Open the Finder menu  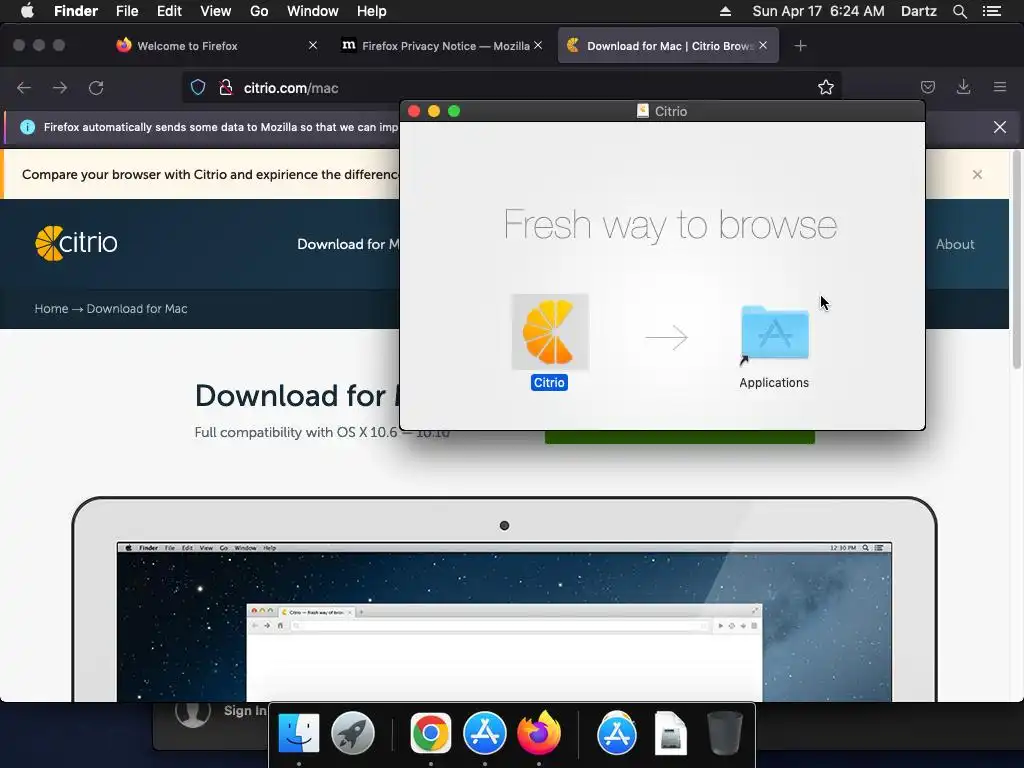[76, 11]
